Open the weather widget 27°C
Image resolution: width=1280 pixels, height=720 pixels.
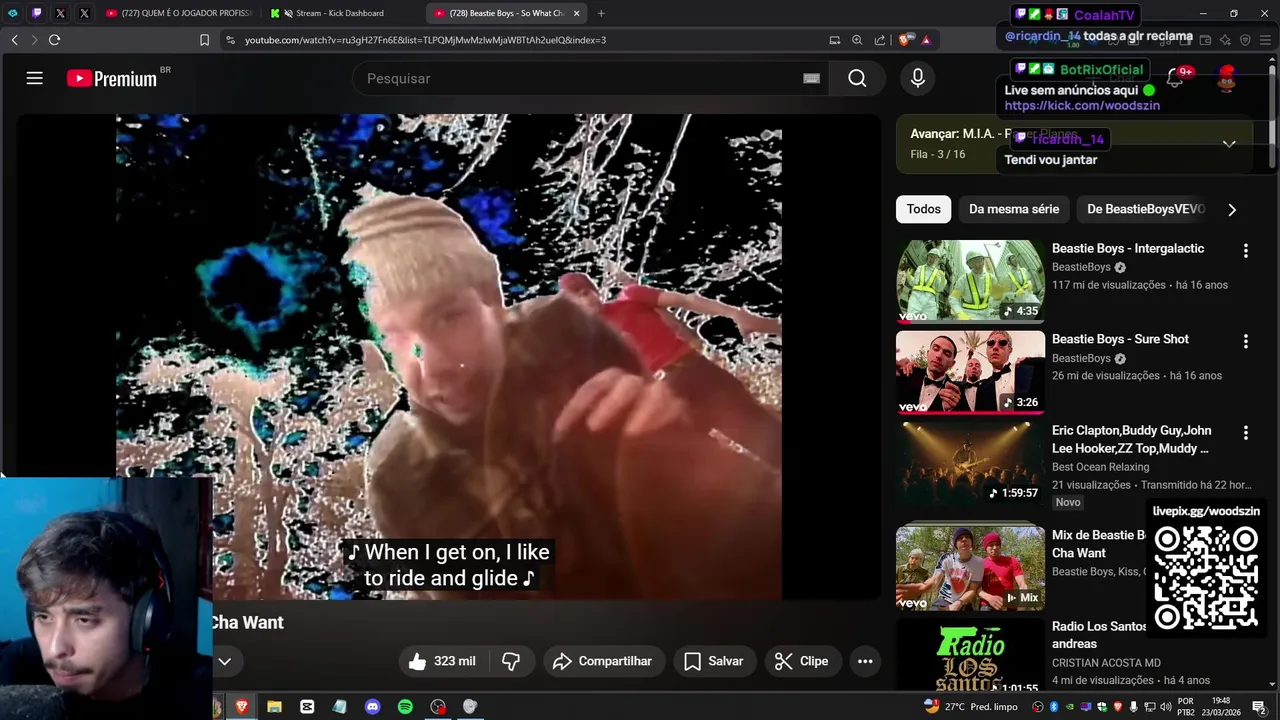tap(970, 706)
